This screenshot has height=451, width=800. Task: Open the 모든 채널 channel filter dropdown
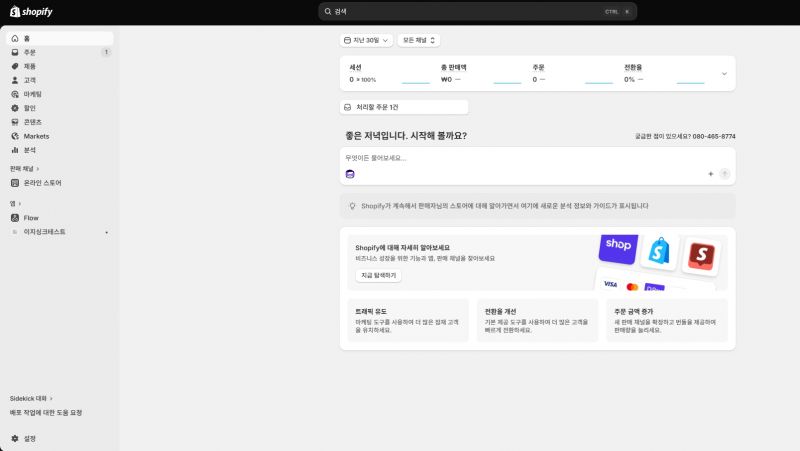coord(418,40)
